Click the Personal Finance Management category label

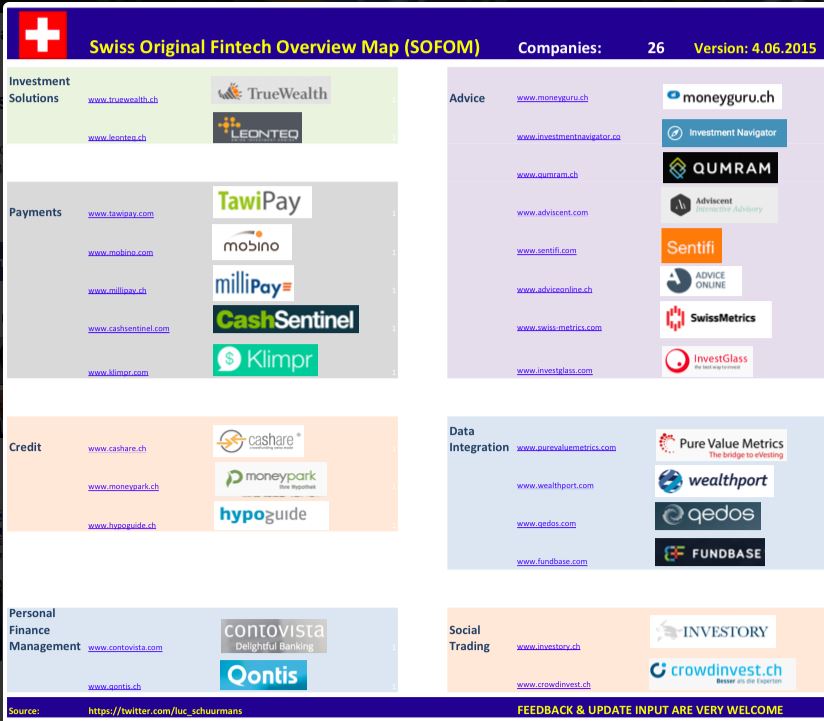click(45, 630)
